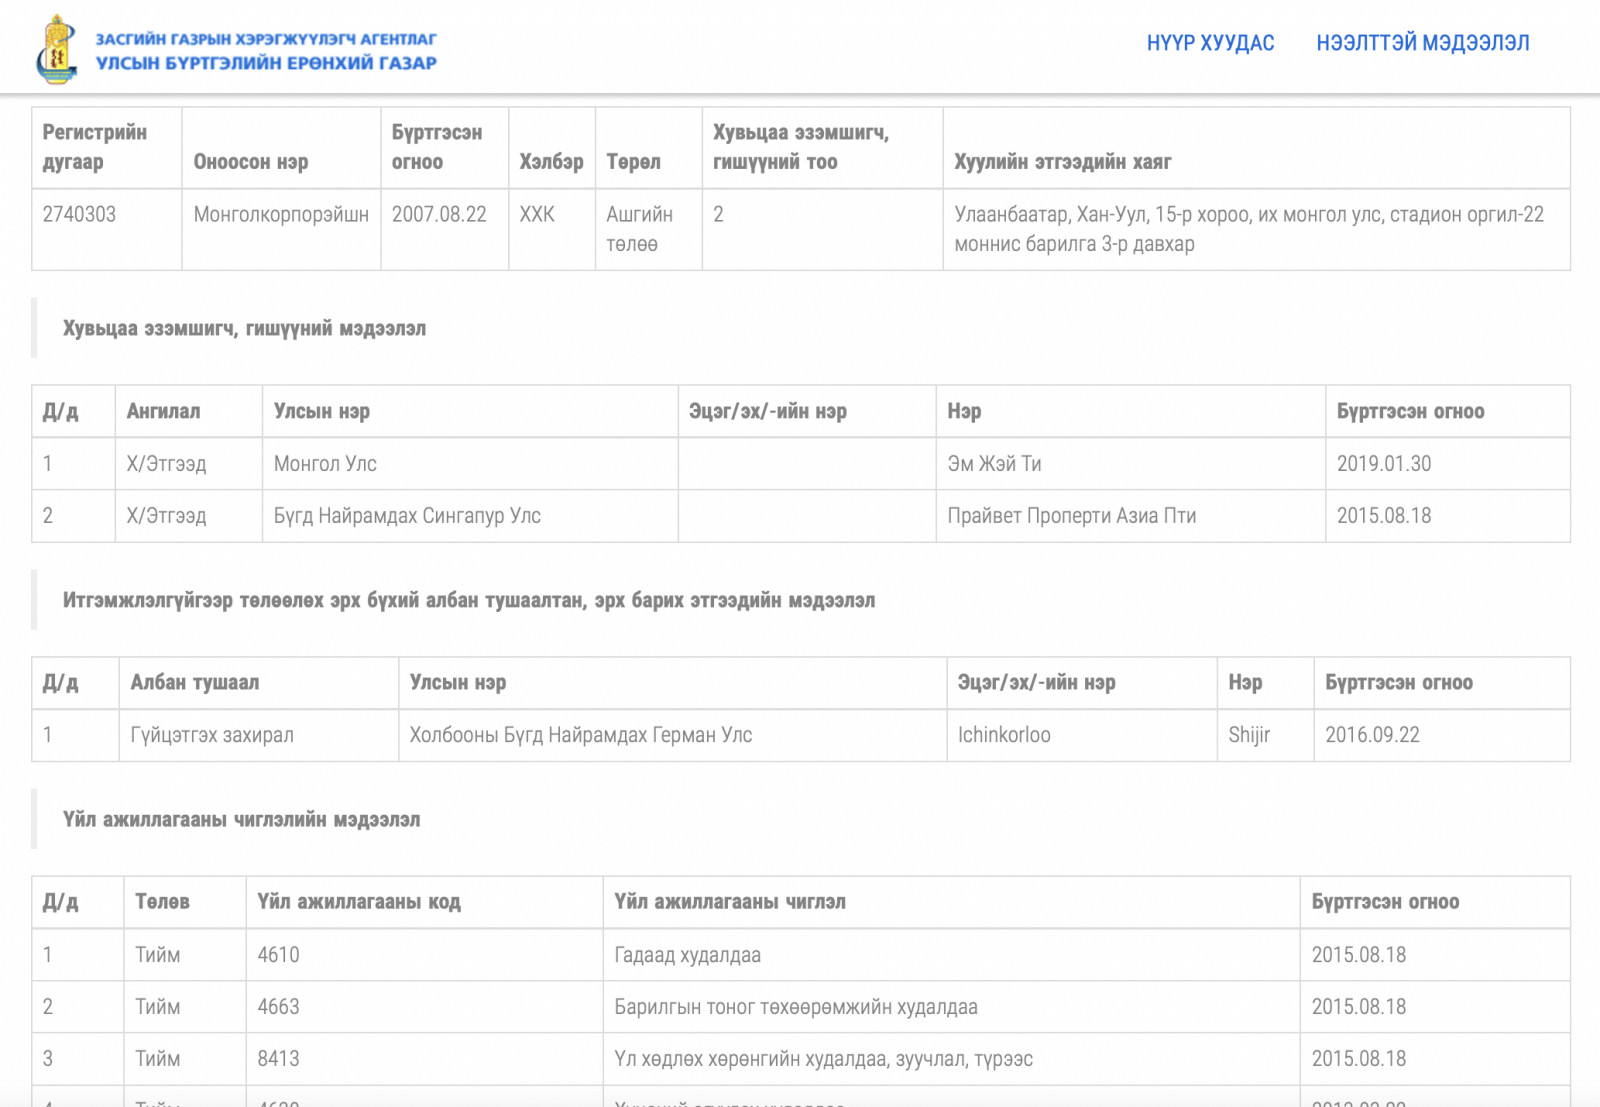Open the НҮҮР ХУУДАС menu link
Screen dimensions: 1600x1107
point(1210,43)
